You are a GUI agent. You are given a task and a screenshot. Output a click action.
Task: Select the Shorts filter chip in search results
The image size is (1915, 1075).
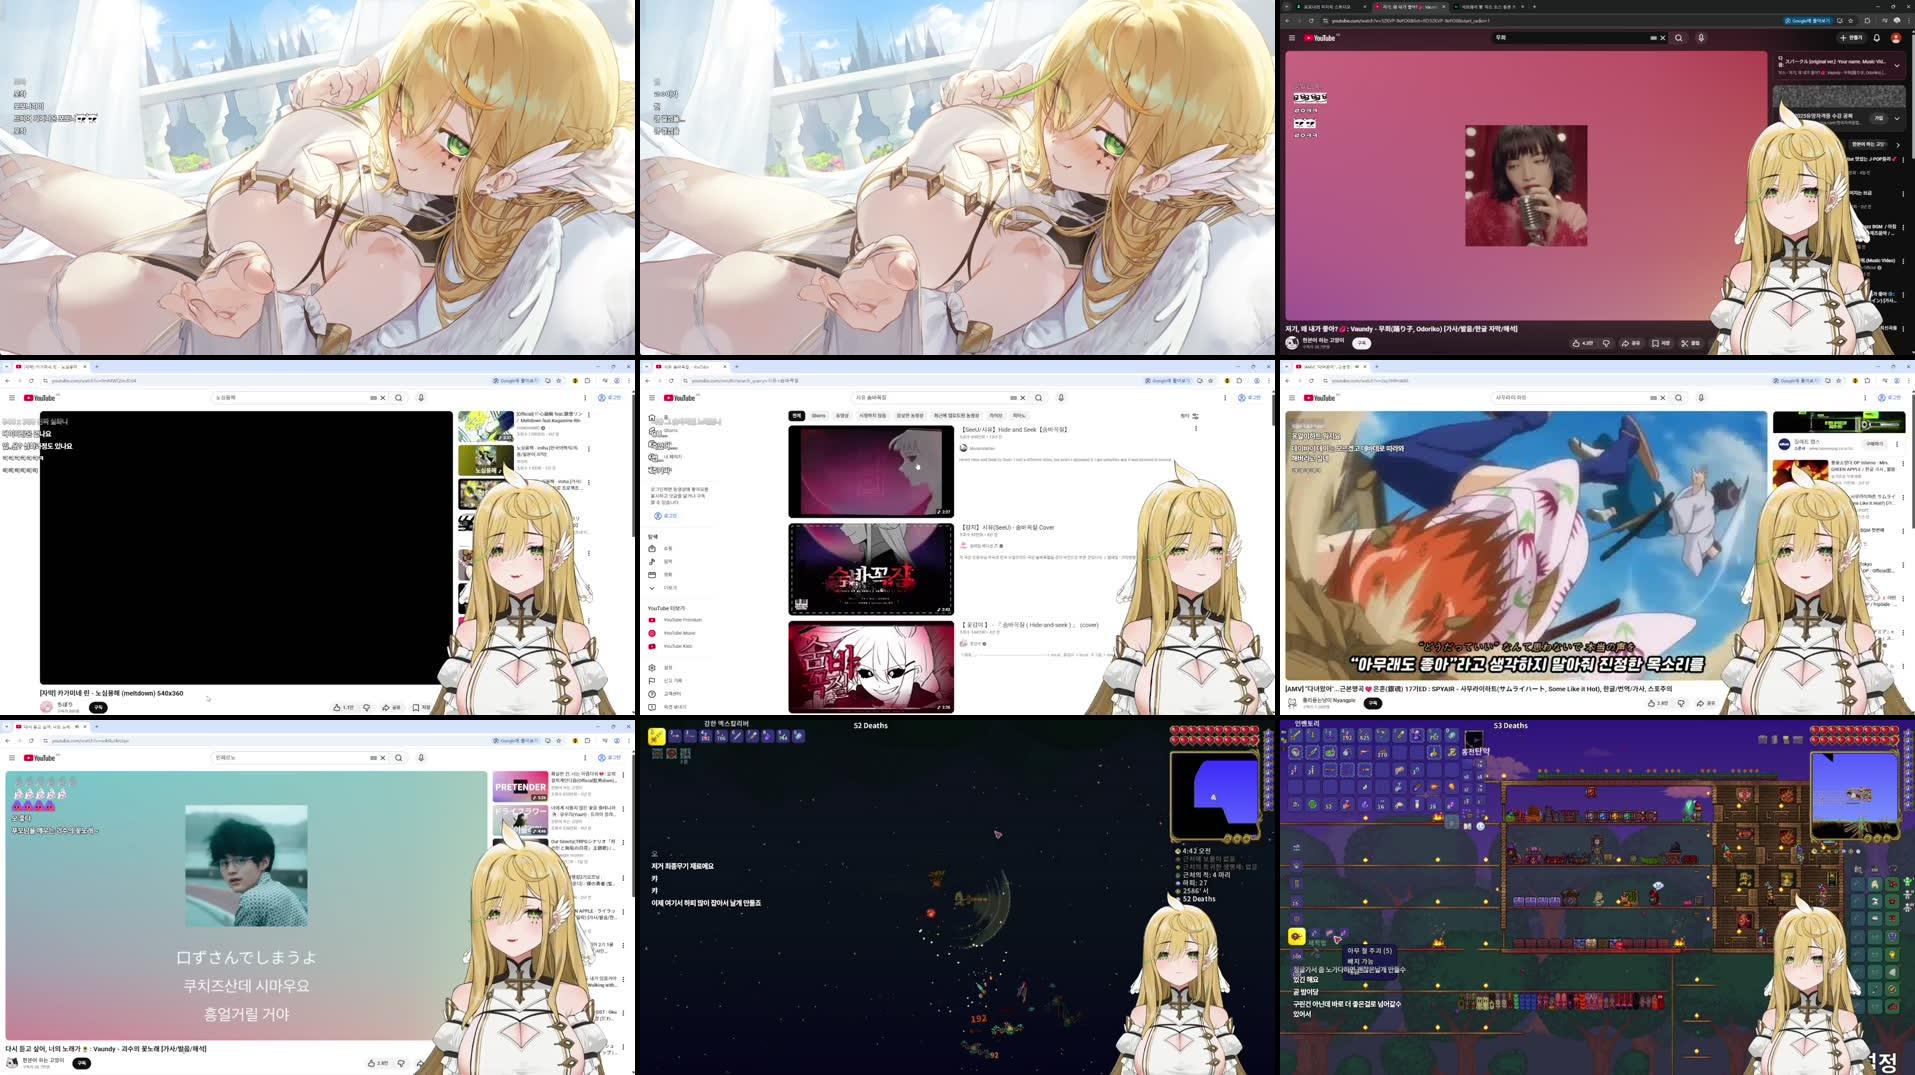pyautogui.click(x=818, y=416)
